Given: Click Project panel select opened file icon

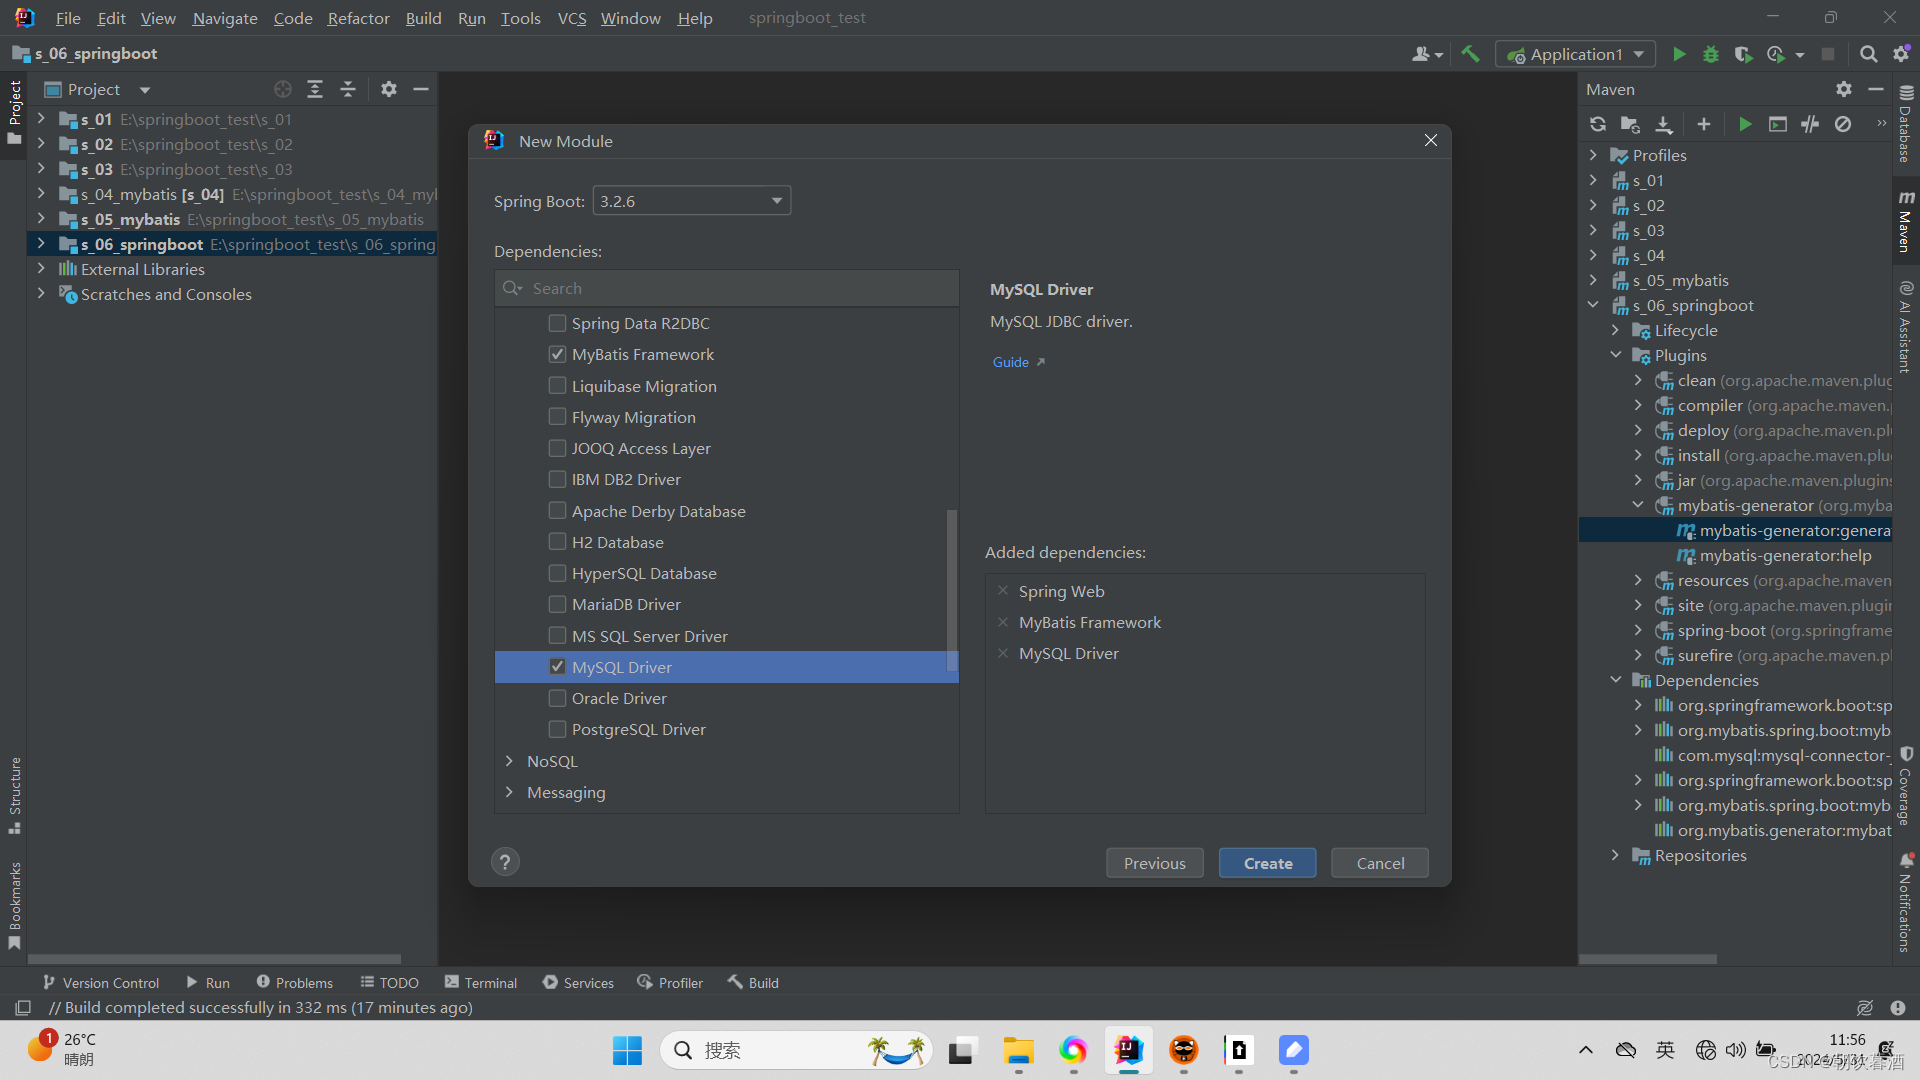Looking at the screenshot, I should coord(283,90).
